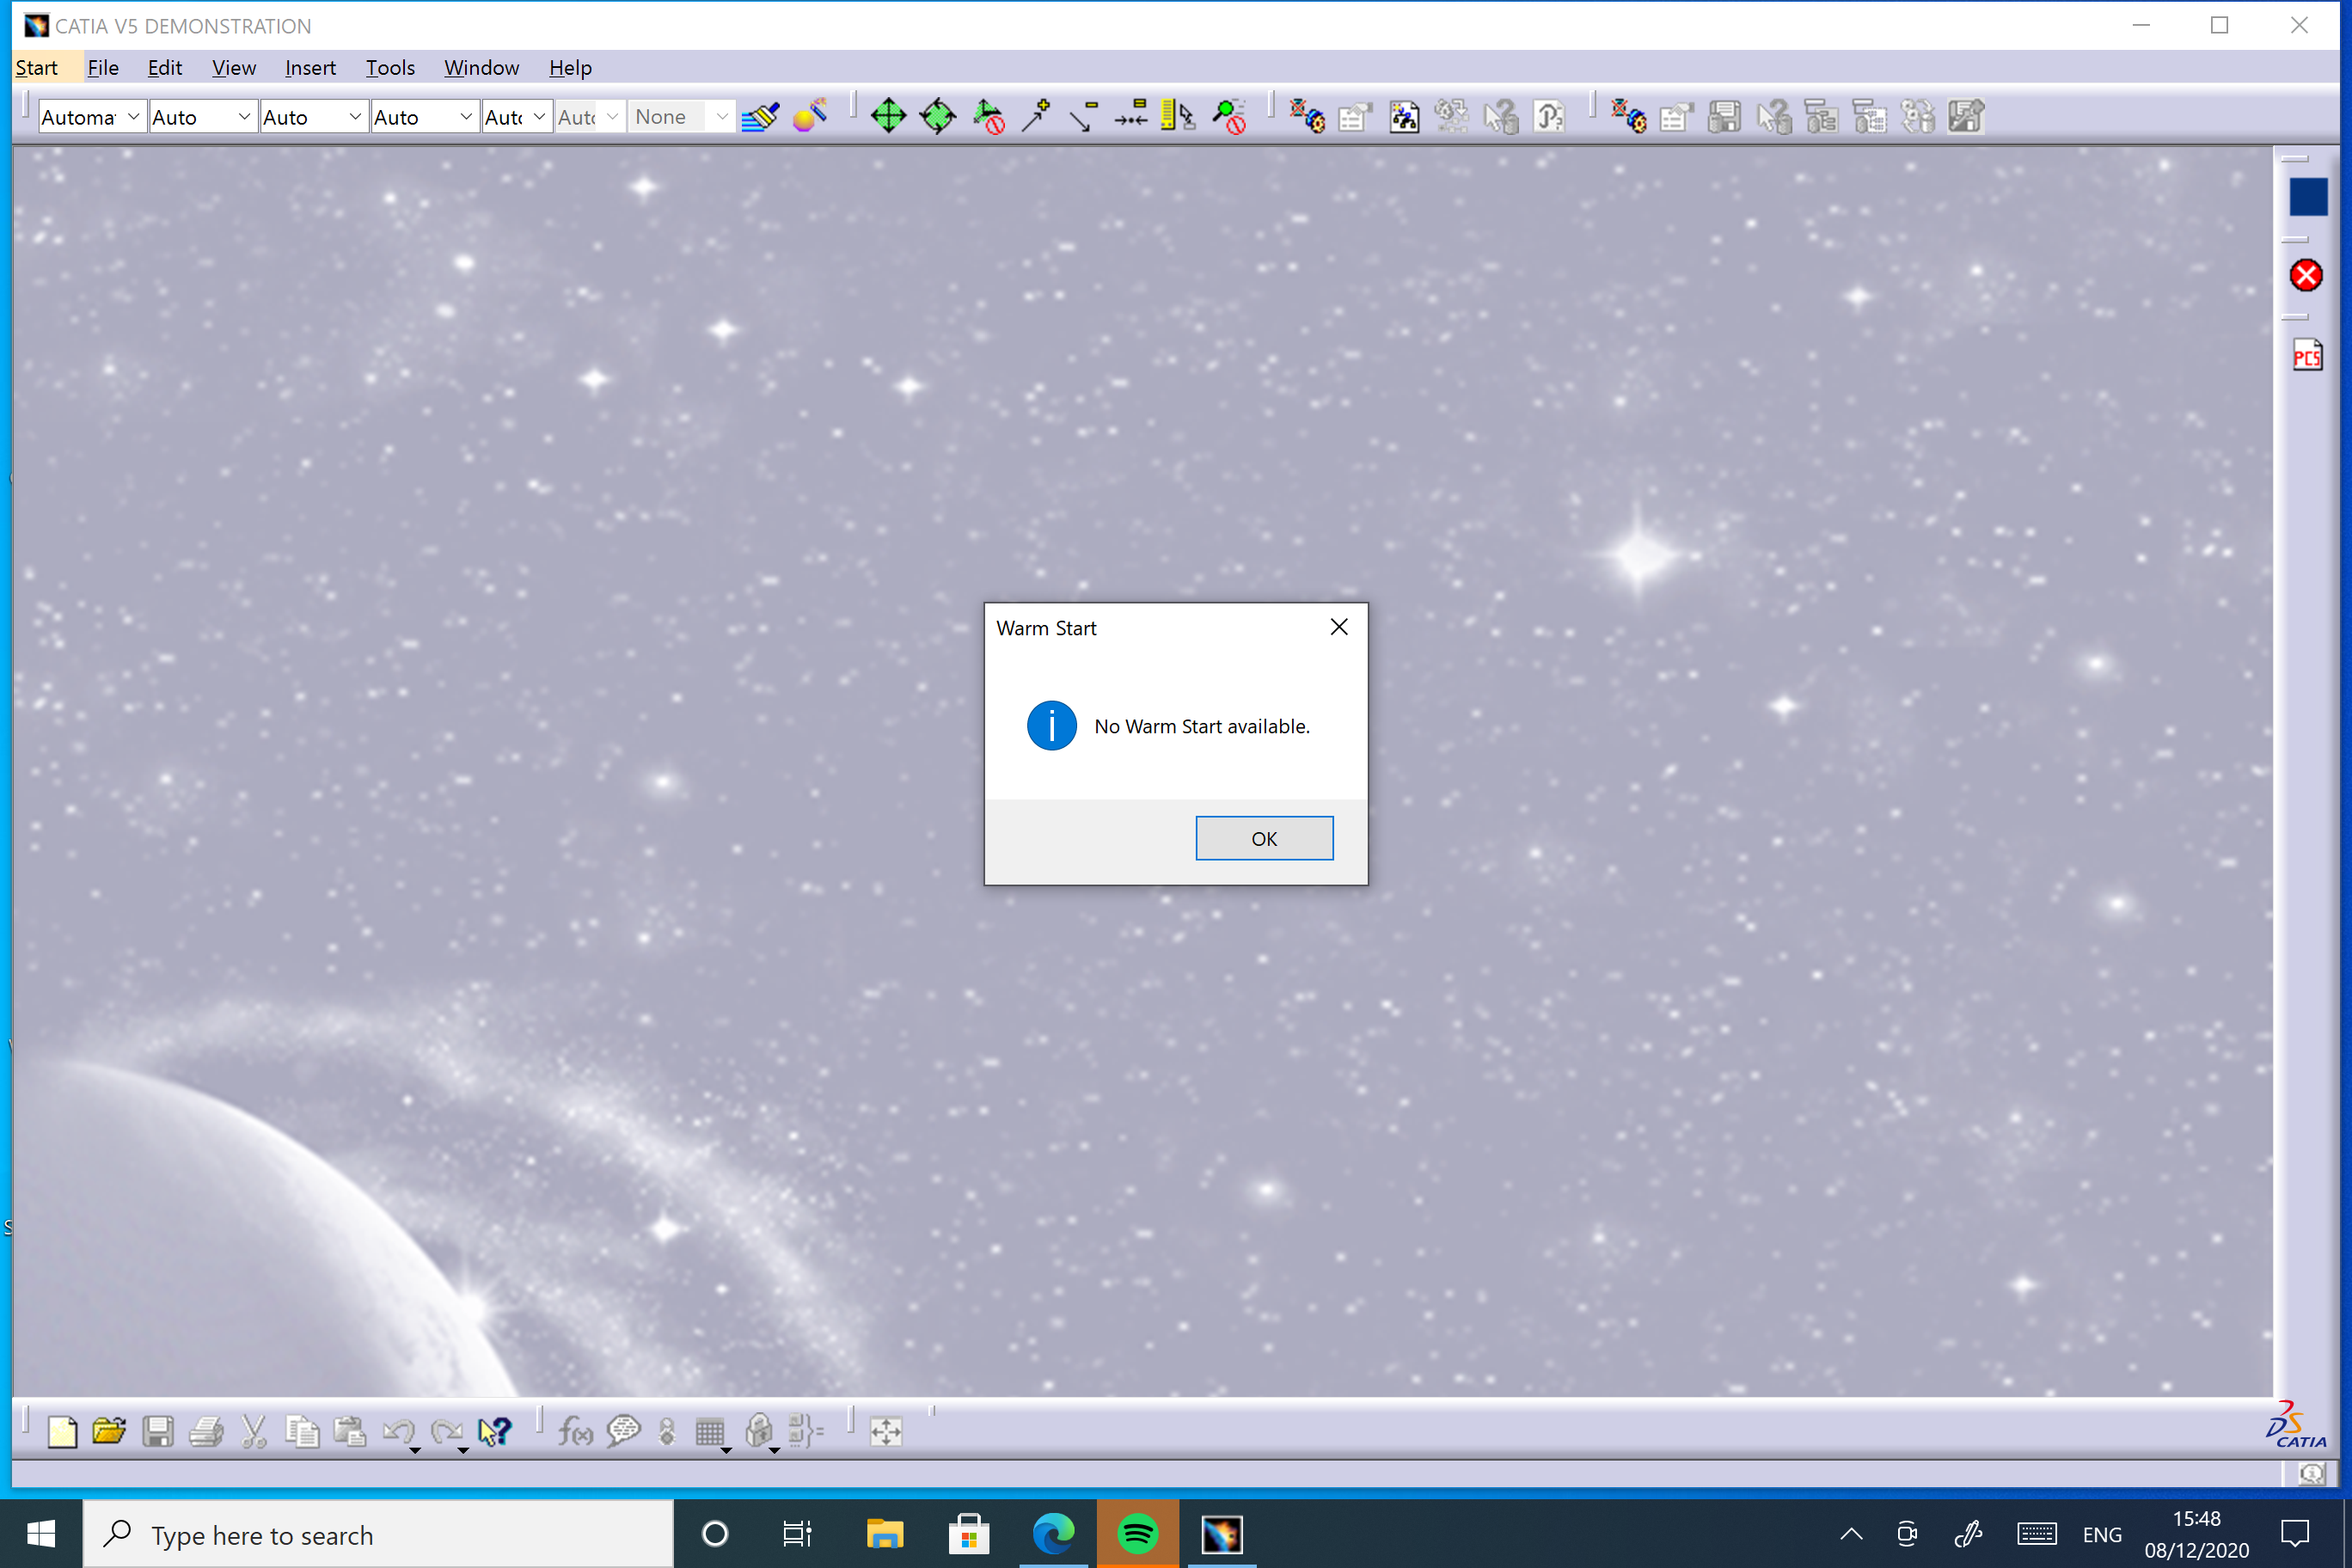Click the padlock knowledge icon
The height and width of the screenshot is (1568, 2352).
(x=759, y=1432)
